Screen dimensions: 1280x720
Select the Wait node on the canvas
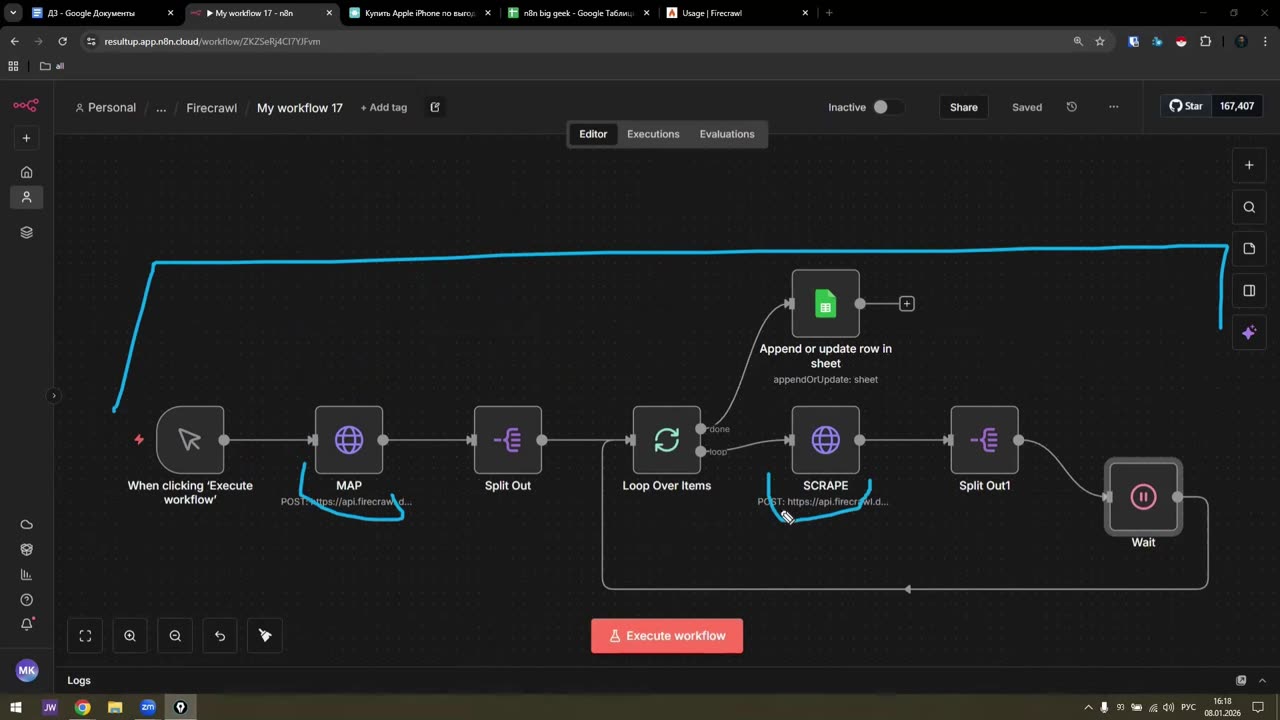tap(1143, 497)
